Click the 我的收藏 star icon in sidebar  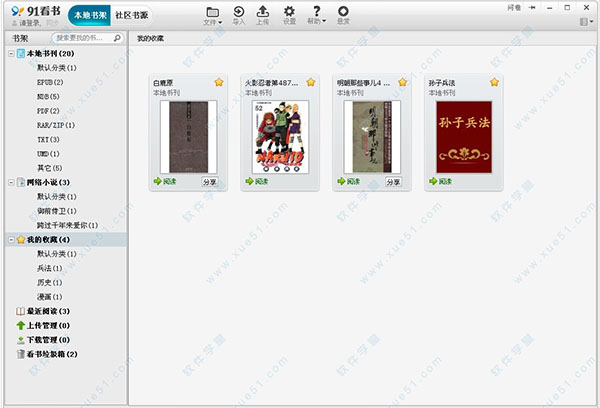pos(21,240)
